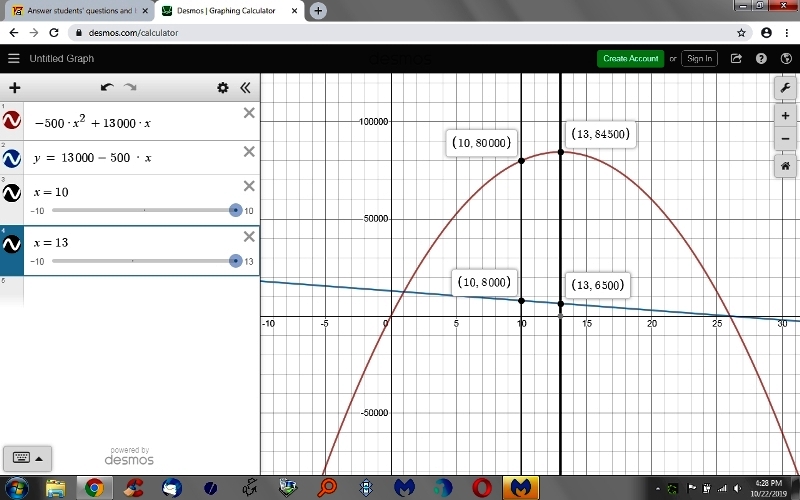Click the parabola vertex point at x=13

point(561,152)
